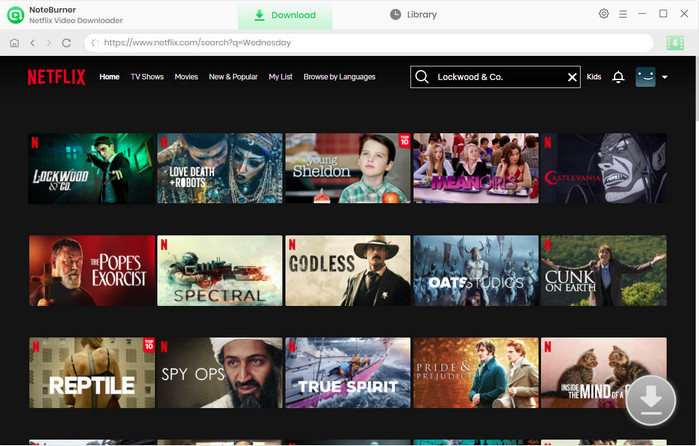This screenshot has width=699, height=446.
Task: Click the URL address bar
Action: (369, 43)
